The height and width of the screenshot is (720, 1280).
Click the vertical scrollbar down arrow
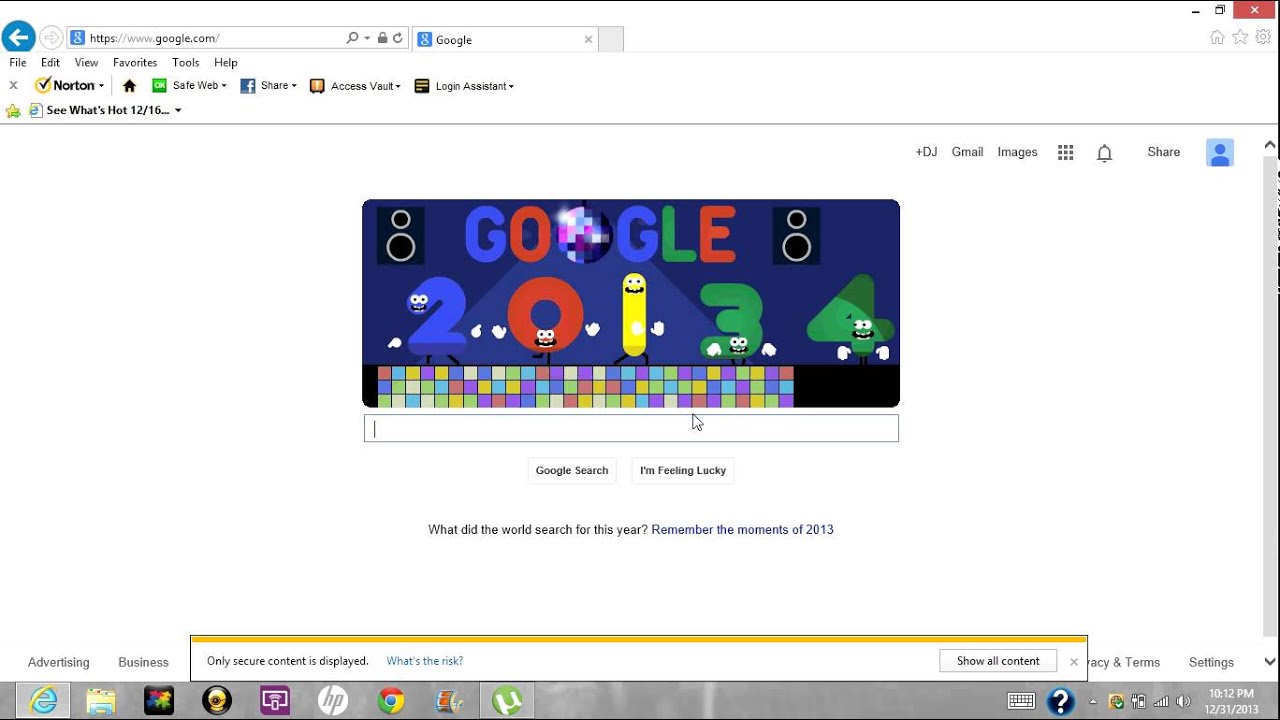[x=1270, y=662]
